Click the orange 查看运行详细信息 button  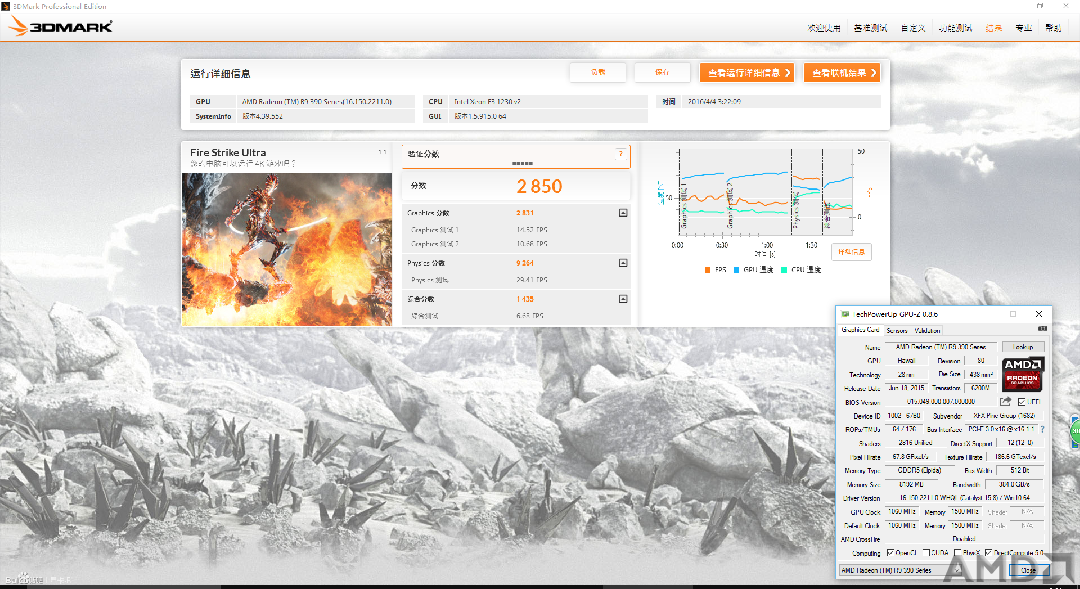[747, 72]
